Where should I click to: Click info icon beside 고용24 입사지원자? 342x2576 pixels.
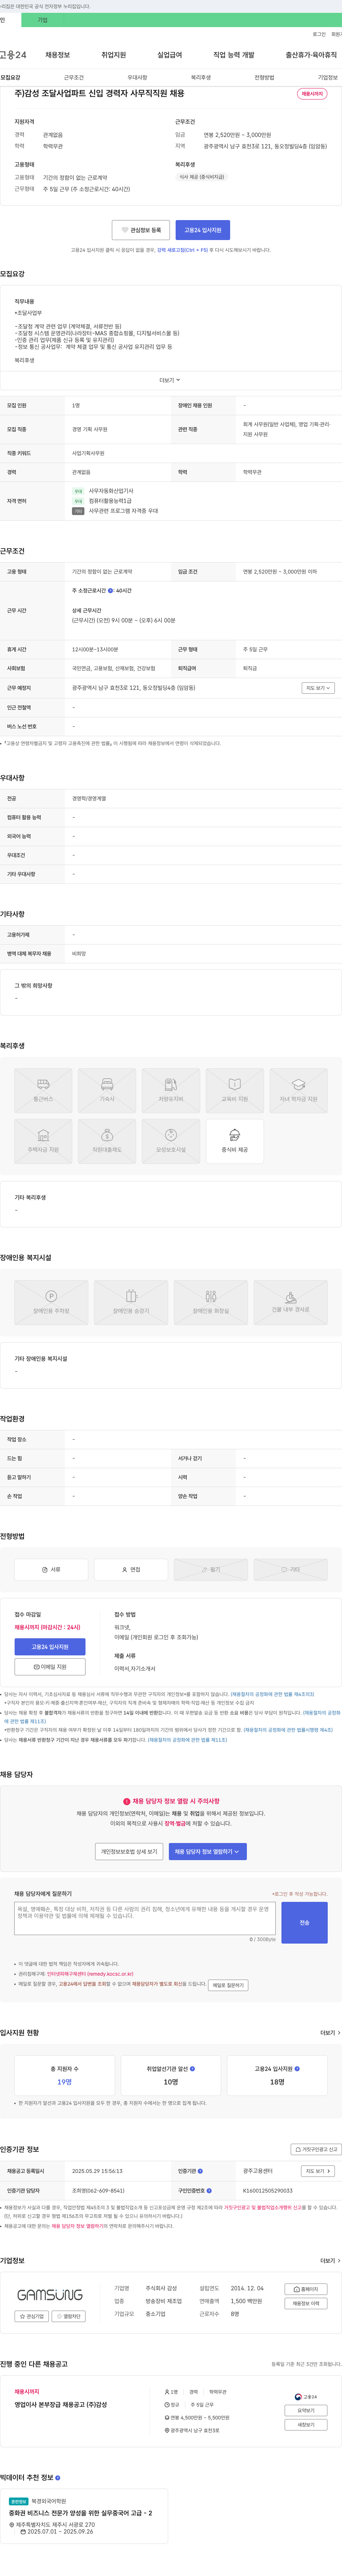(x=297, y=2069)
